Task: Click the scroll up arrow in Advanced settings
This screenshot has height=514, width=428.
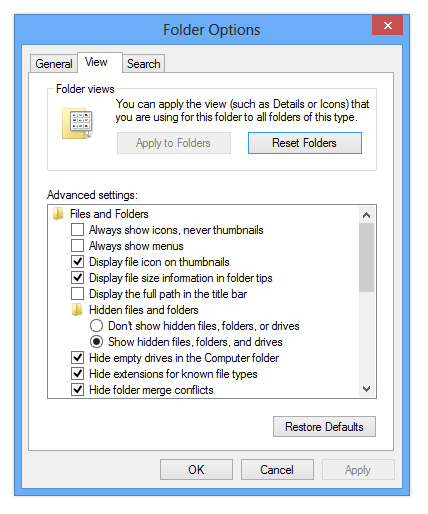Action: click(x=367, y=215)
